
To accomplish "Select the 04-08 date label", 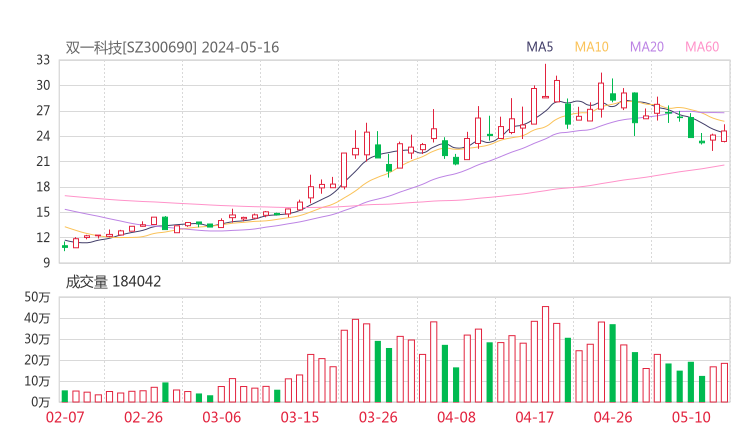I will coord(456,417).
